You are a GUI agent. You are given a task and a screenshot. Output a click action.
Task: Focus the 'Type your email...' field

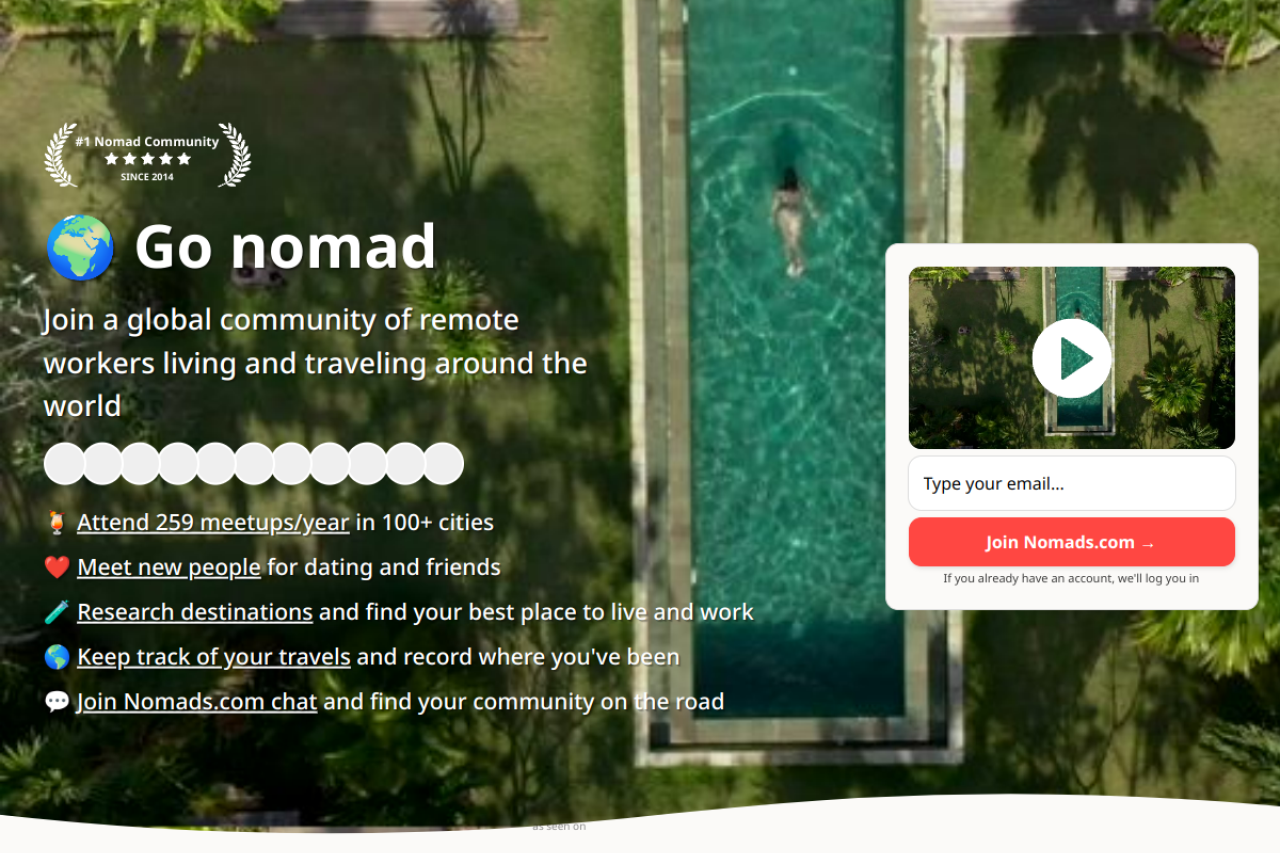click(x=1071, y=484)
